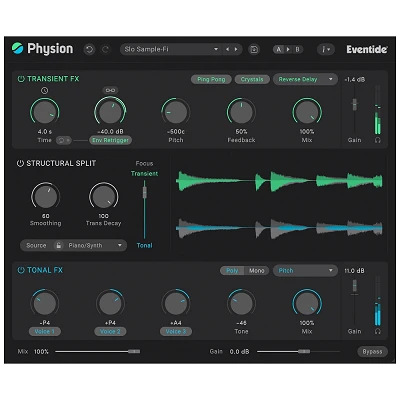Select compare state A
400x400 pixels.
click(x=278, y=50)
